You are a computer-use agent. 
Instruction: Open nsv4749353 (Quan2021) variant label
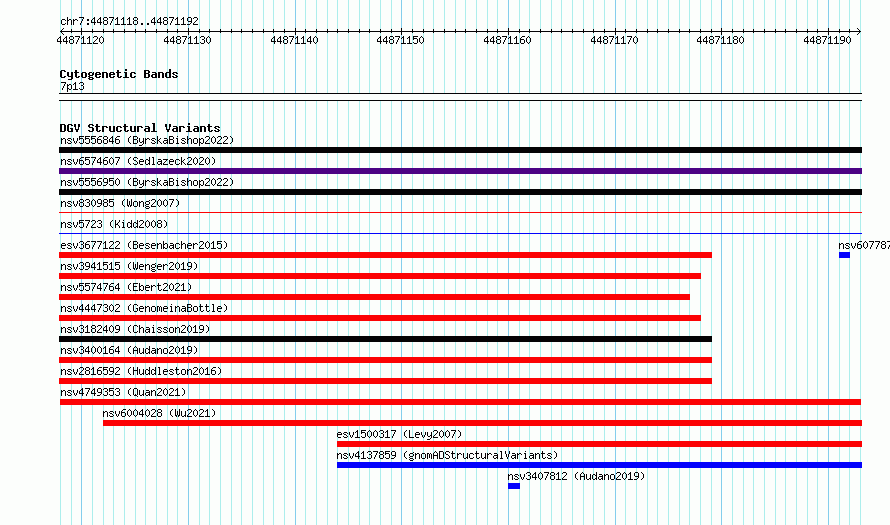point(123,392)
